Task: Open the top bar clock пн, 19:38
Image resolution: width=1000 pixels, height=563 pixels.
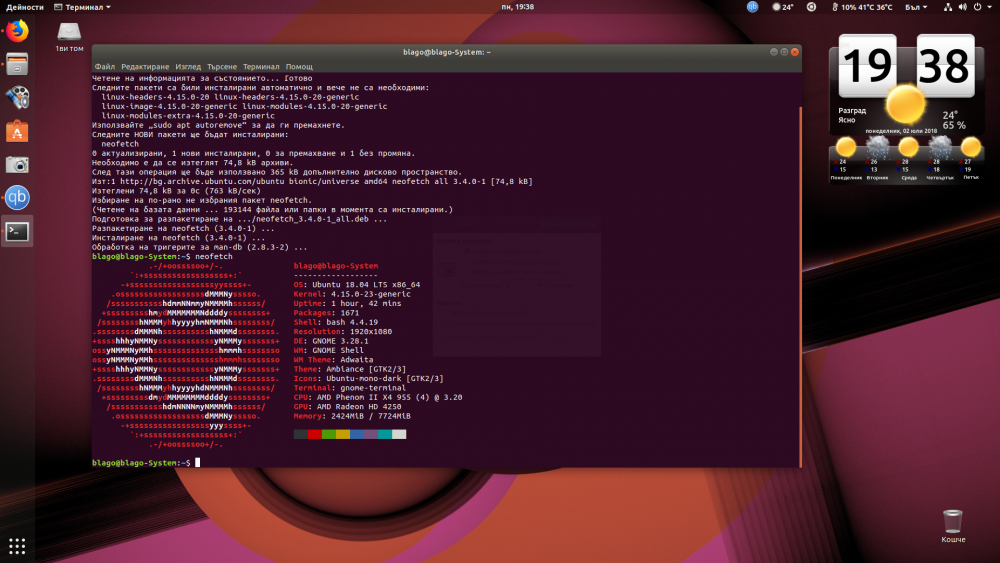Action: [x=517, y=7]
